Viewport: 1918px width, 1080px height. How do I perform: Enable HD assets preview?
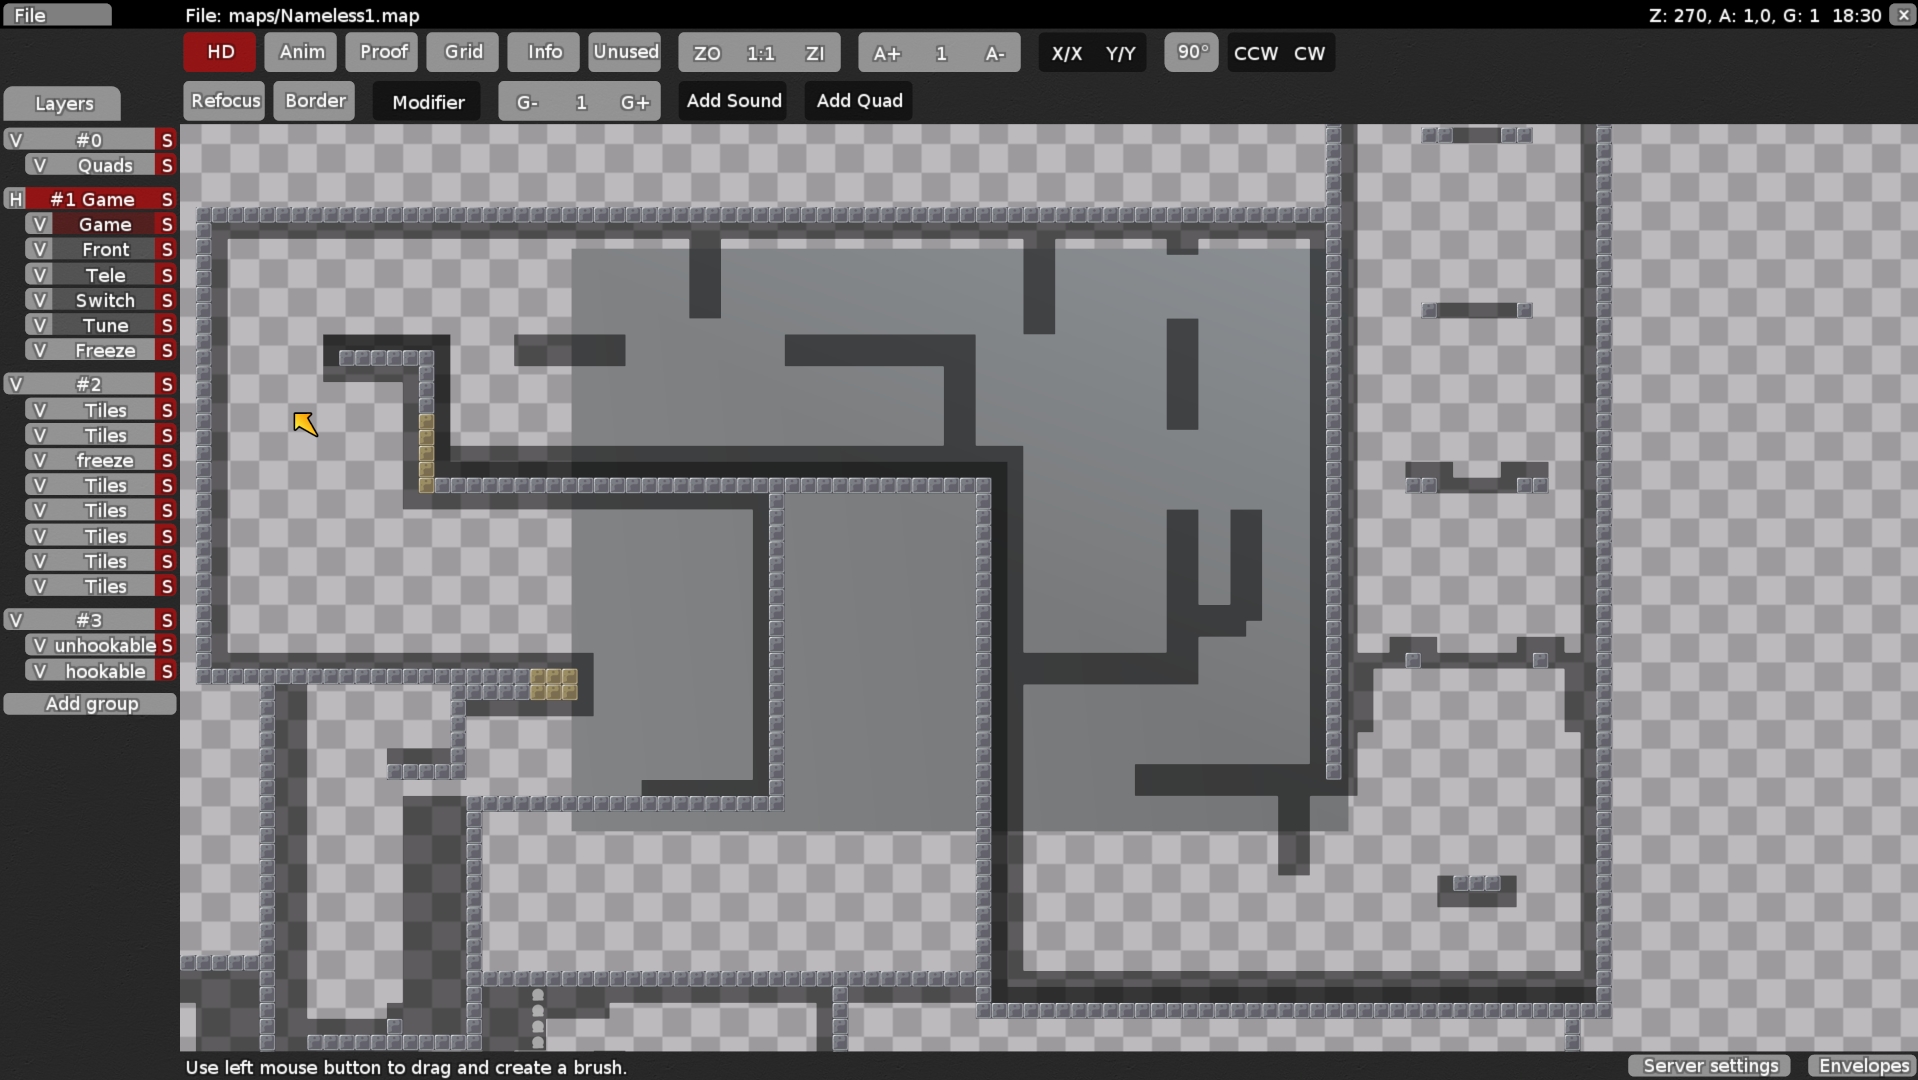click(218, 52)
